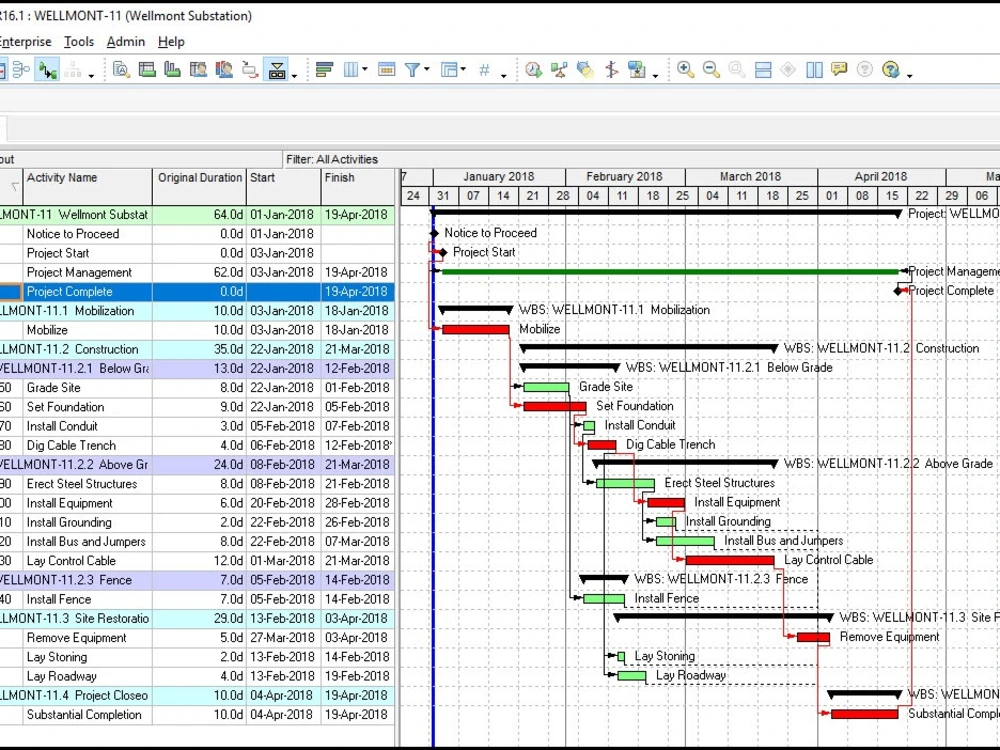Select the Project Complete activity row
Image resolution: width=1000 pixels, height=750 pixels.
pos(197,291)
